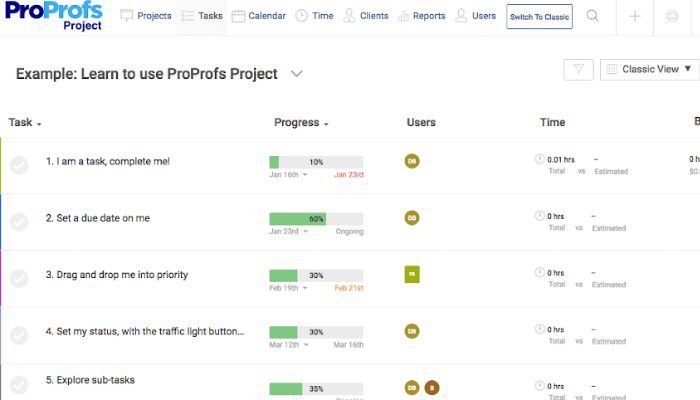Open the help lifebuoy icon
Screen dimensions: 700x400
(x=672, y=17)
